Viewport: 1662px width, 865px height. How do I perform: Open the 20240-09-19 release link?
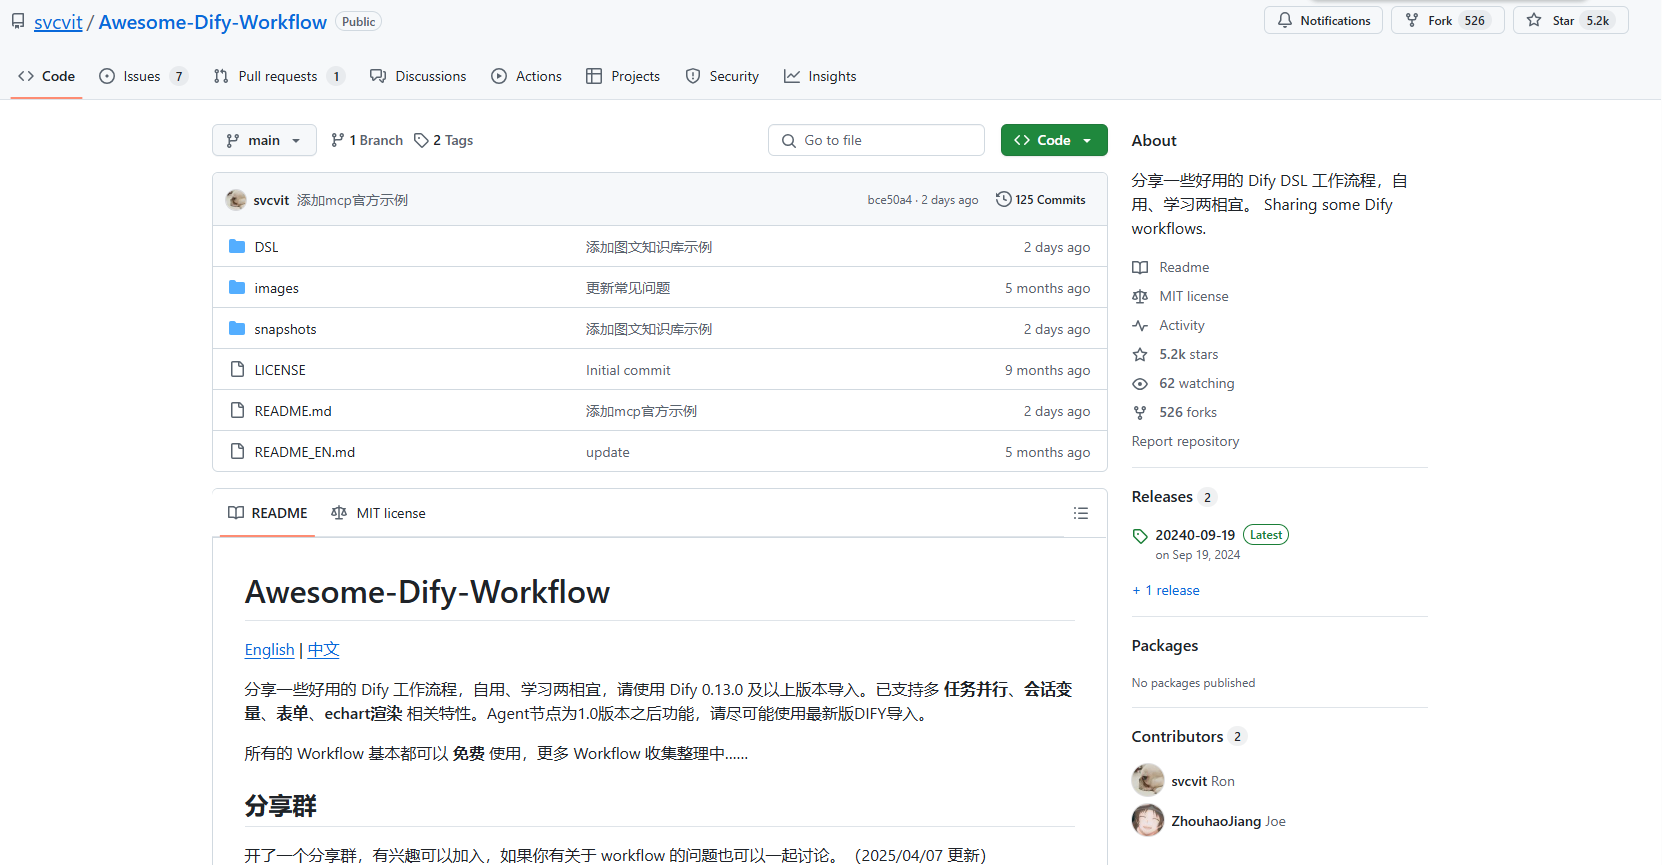click(x=1195, y=535)
